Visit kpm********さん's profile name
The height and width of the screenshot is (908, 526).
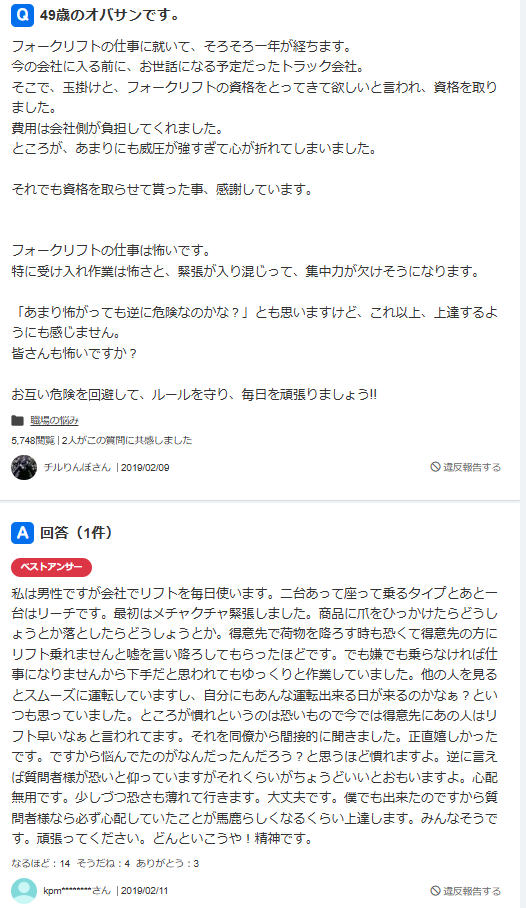click(77, 891)
